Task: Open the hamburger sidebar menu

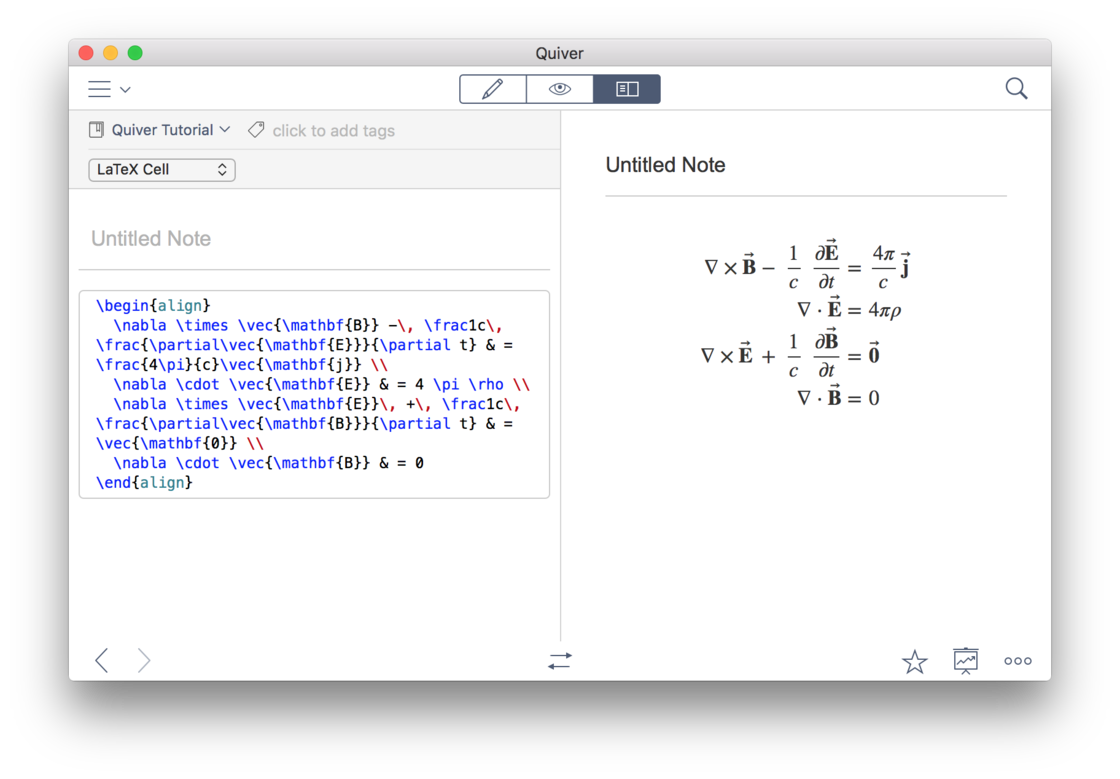Action: tap(99, 89)
